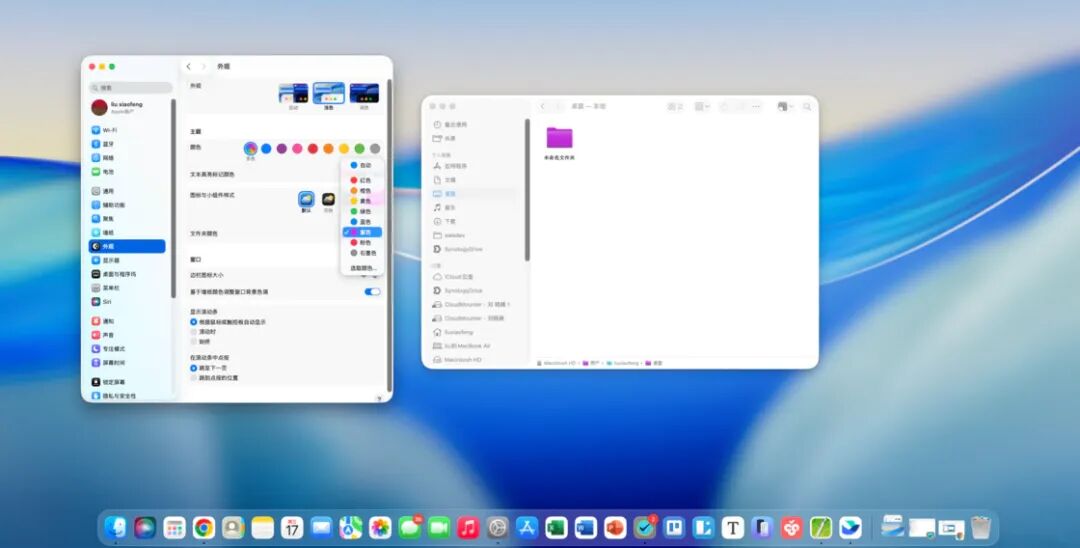Select the dark icon and widget style
The image size is (1080, 548).
(x=329, y=200)
